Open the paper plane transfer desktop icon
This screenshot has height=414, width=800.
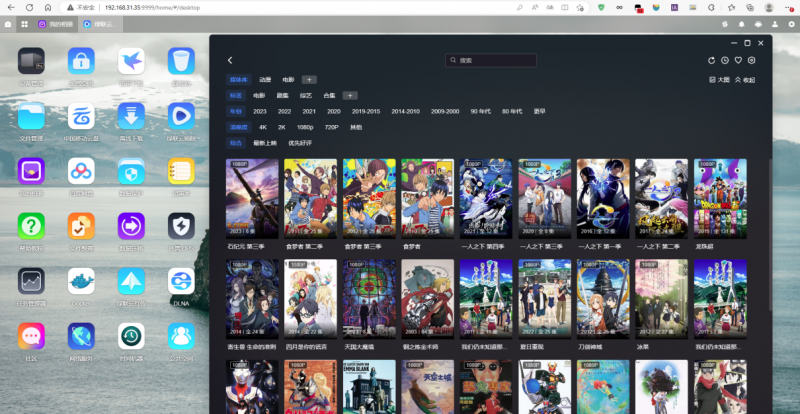point(131,281)
